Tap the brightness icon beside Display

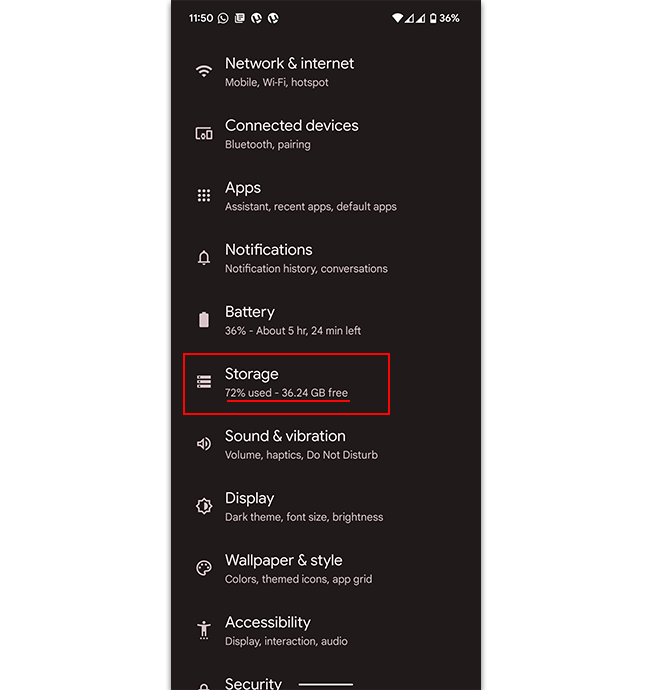point(204,506)
